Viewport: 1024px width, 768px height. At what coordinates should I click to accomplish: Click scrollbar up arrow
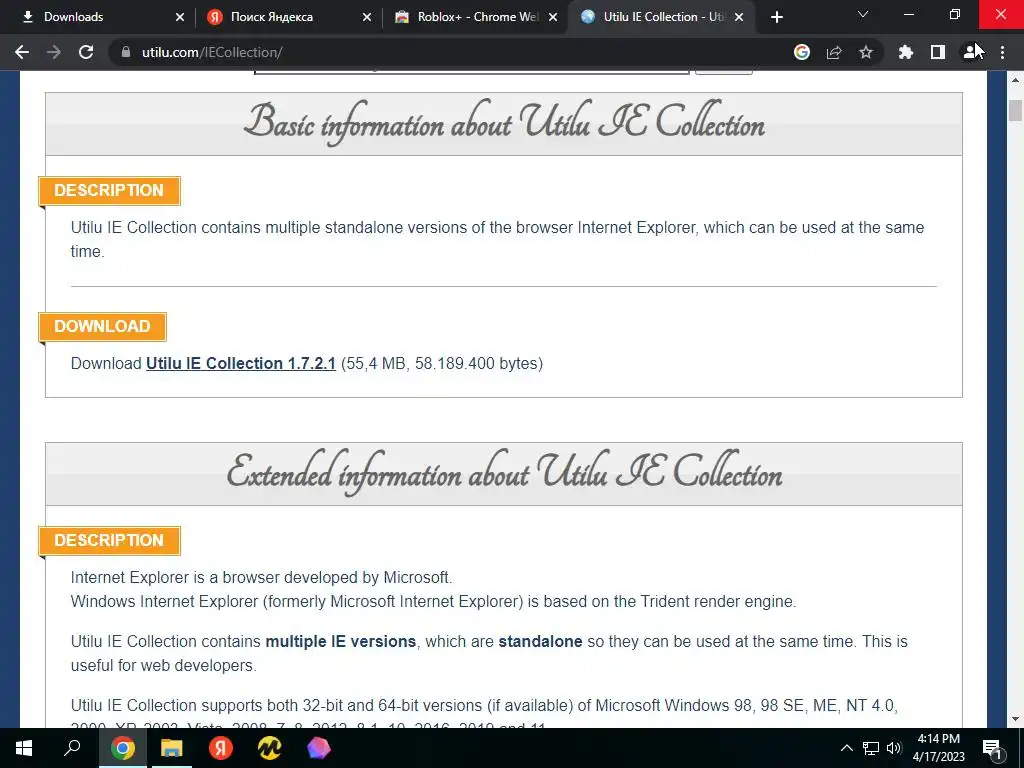pyautogui.click(x=1015, y=80)
